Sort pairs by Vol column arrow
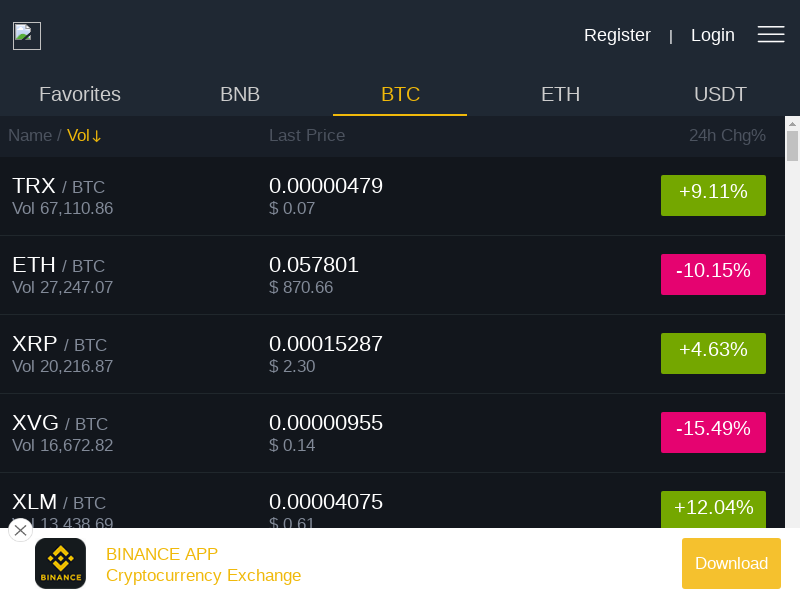The width and height of the screenshot is (800, 600). [x=84, y=136]
